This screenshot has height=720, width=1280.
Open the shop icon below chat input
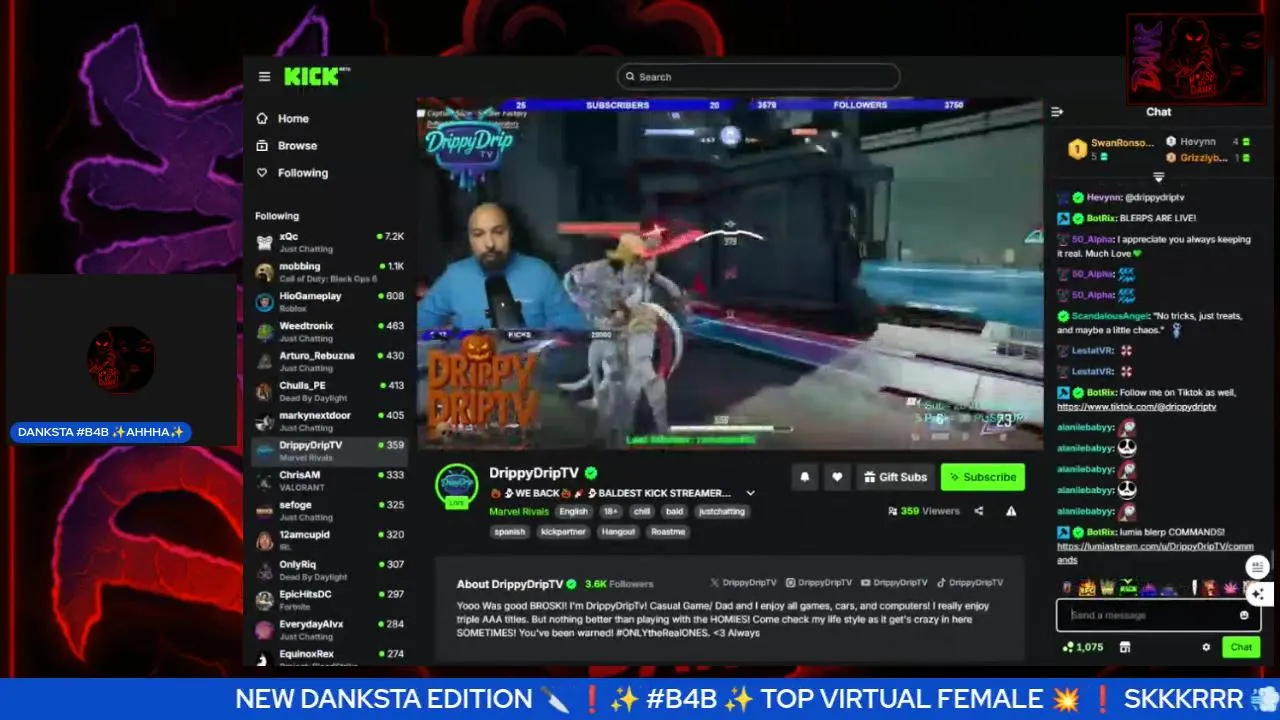[x=1125, y=647]
